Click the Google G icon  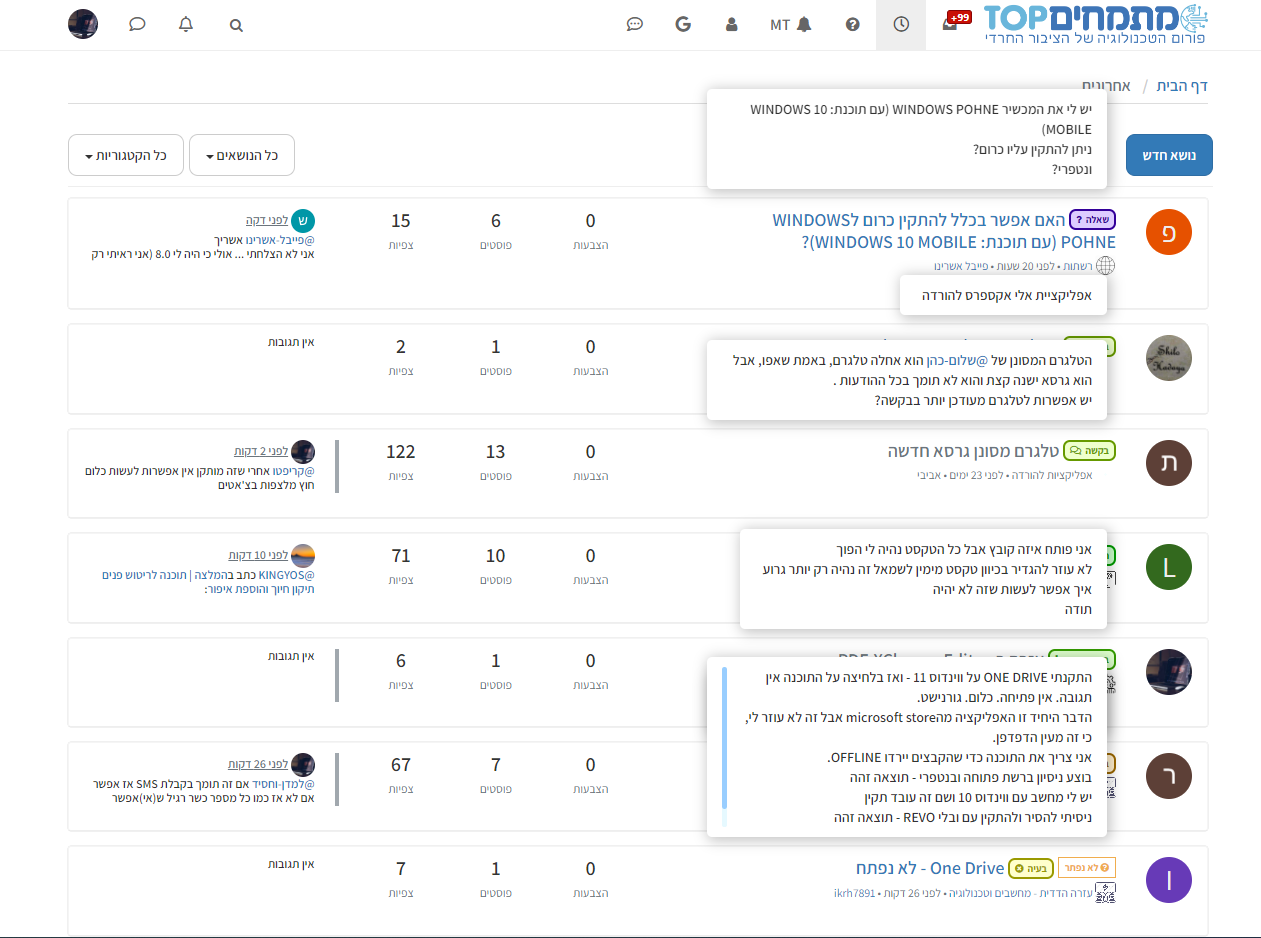coord(684,25)
